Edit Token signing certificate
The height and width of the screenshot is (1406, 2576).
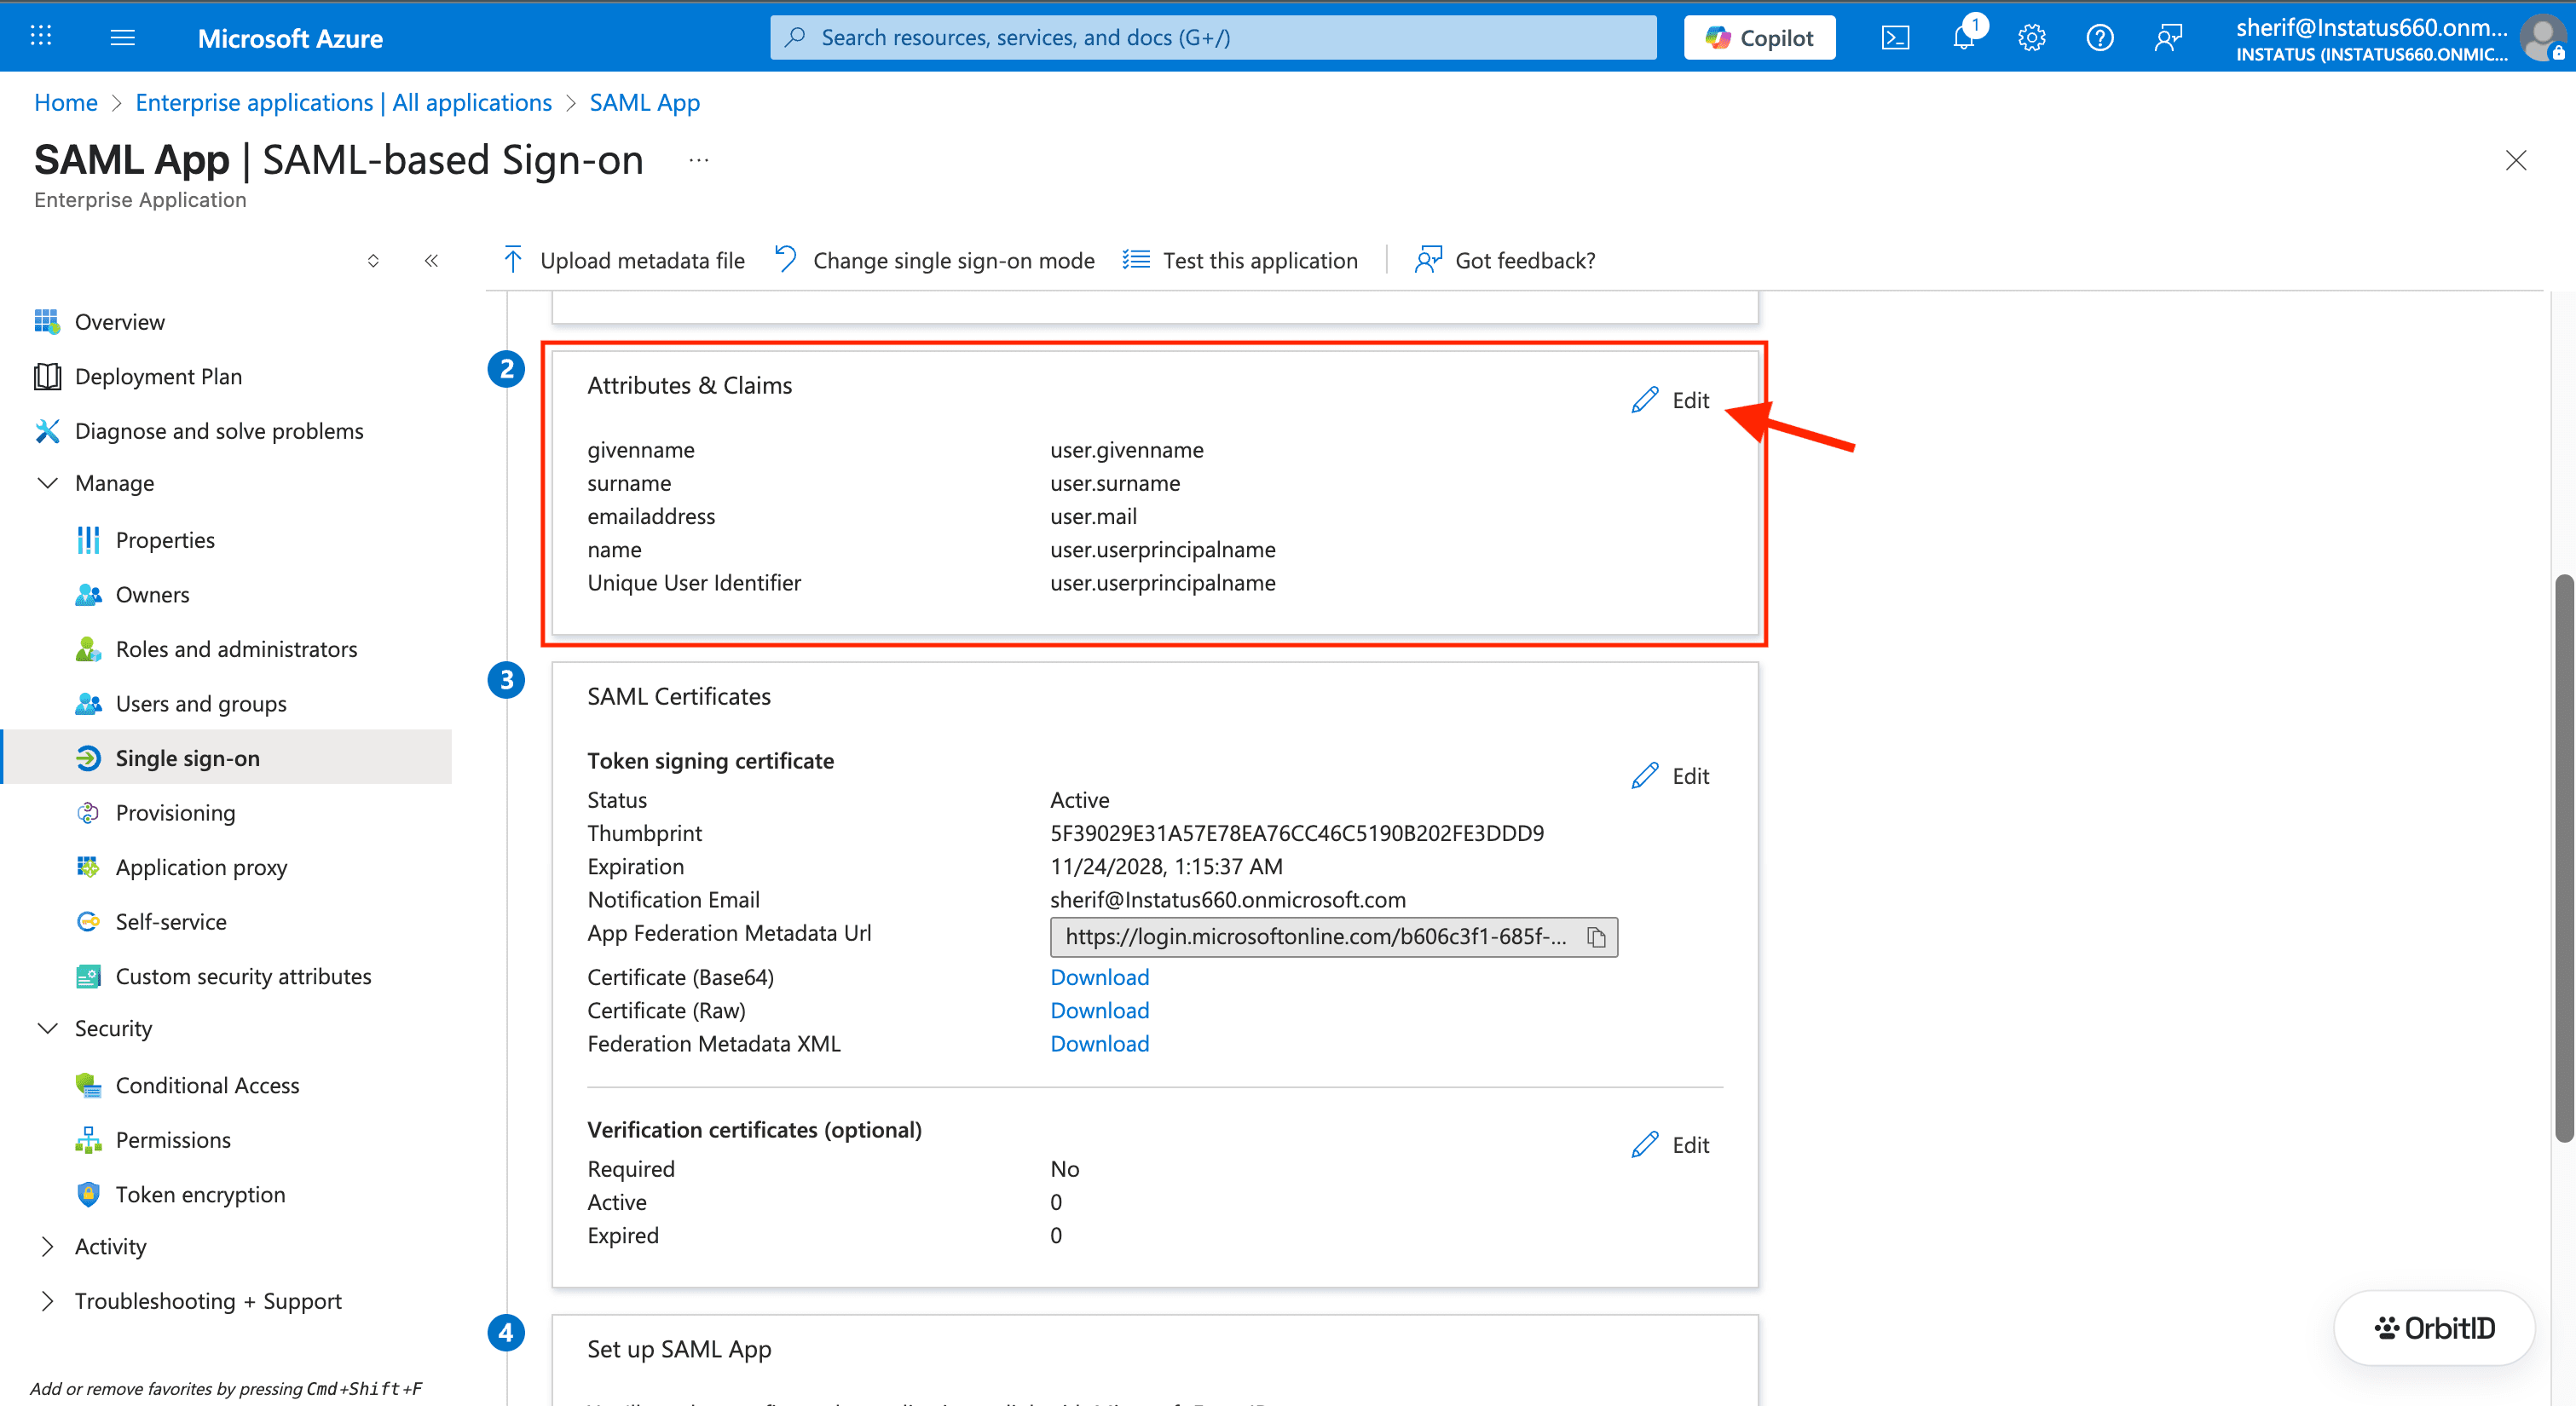[x=1671, y=776]
